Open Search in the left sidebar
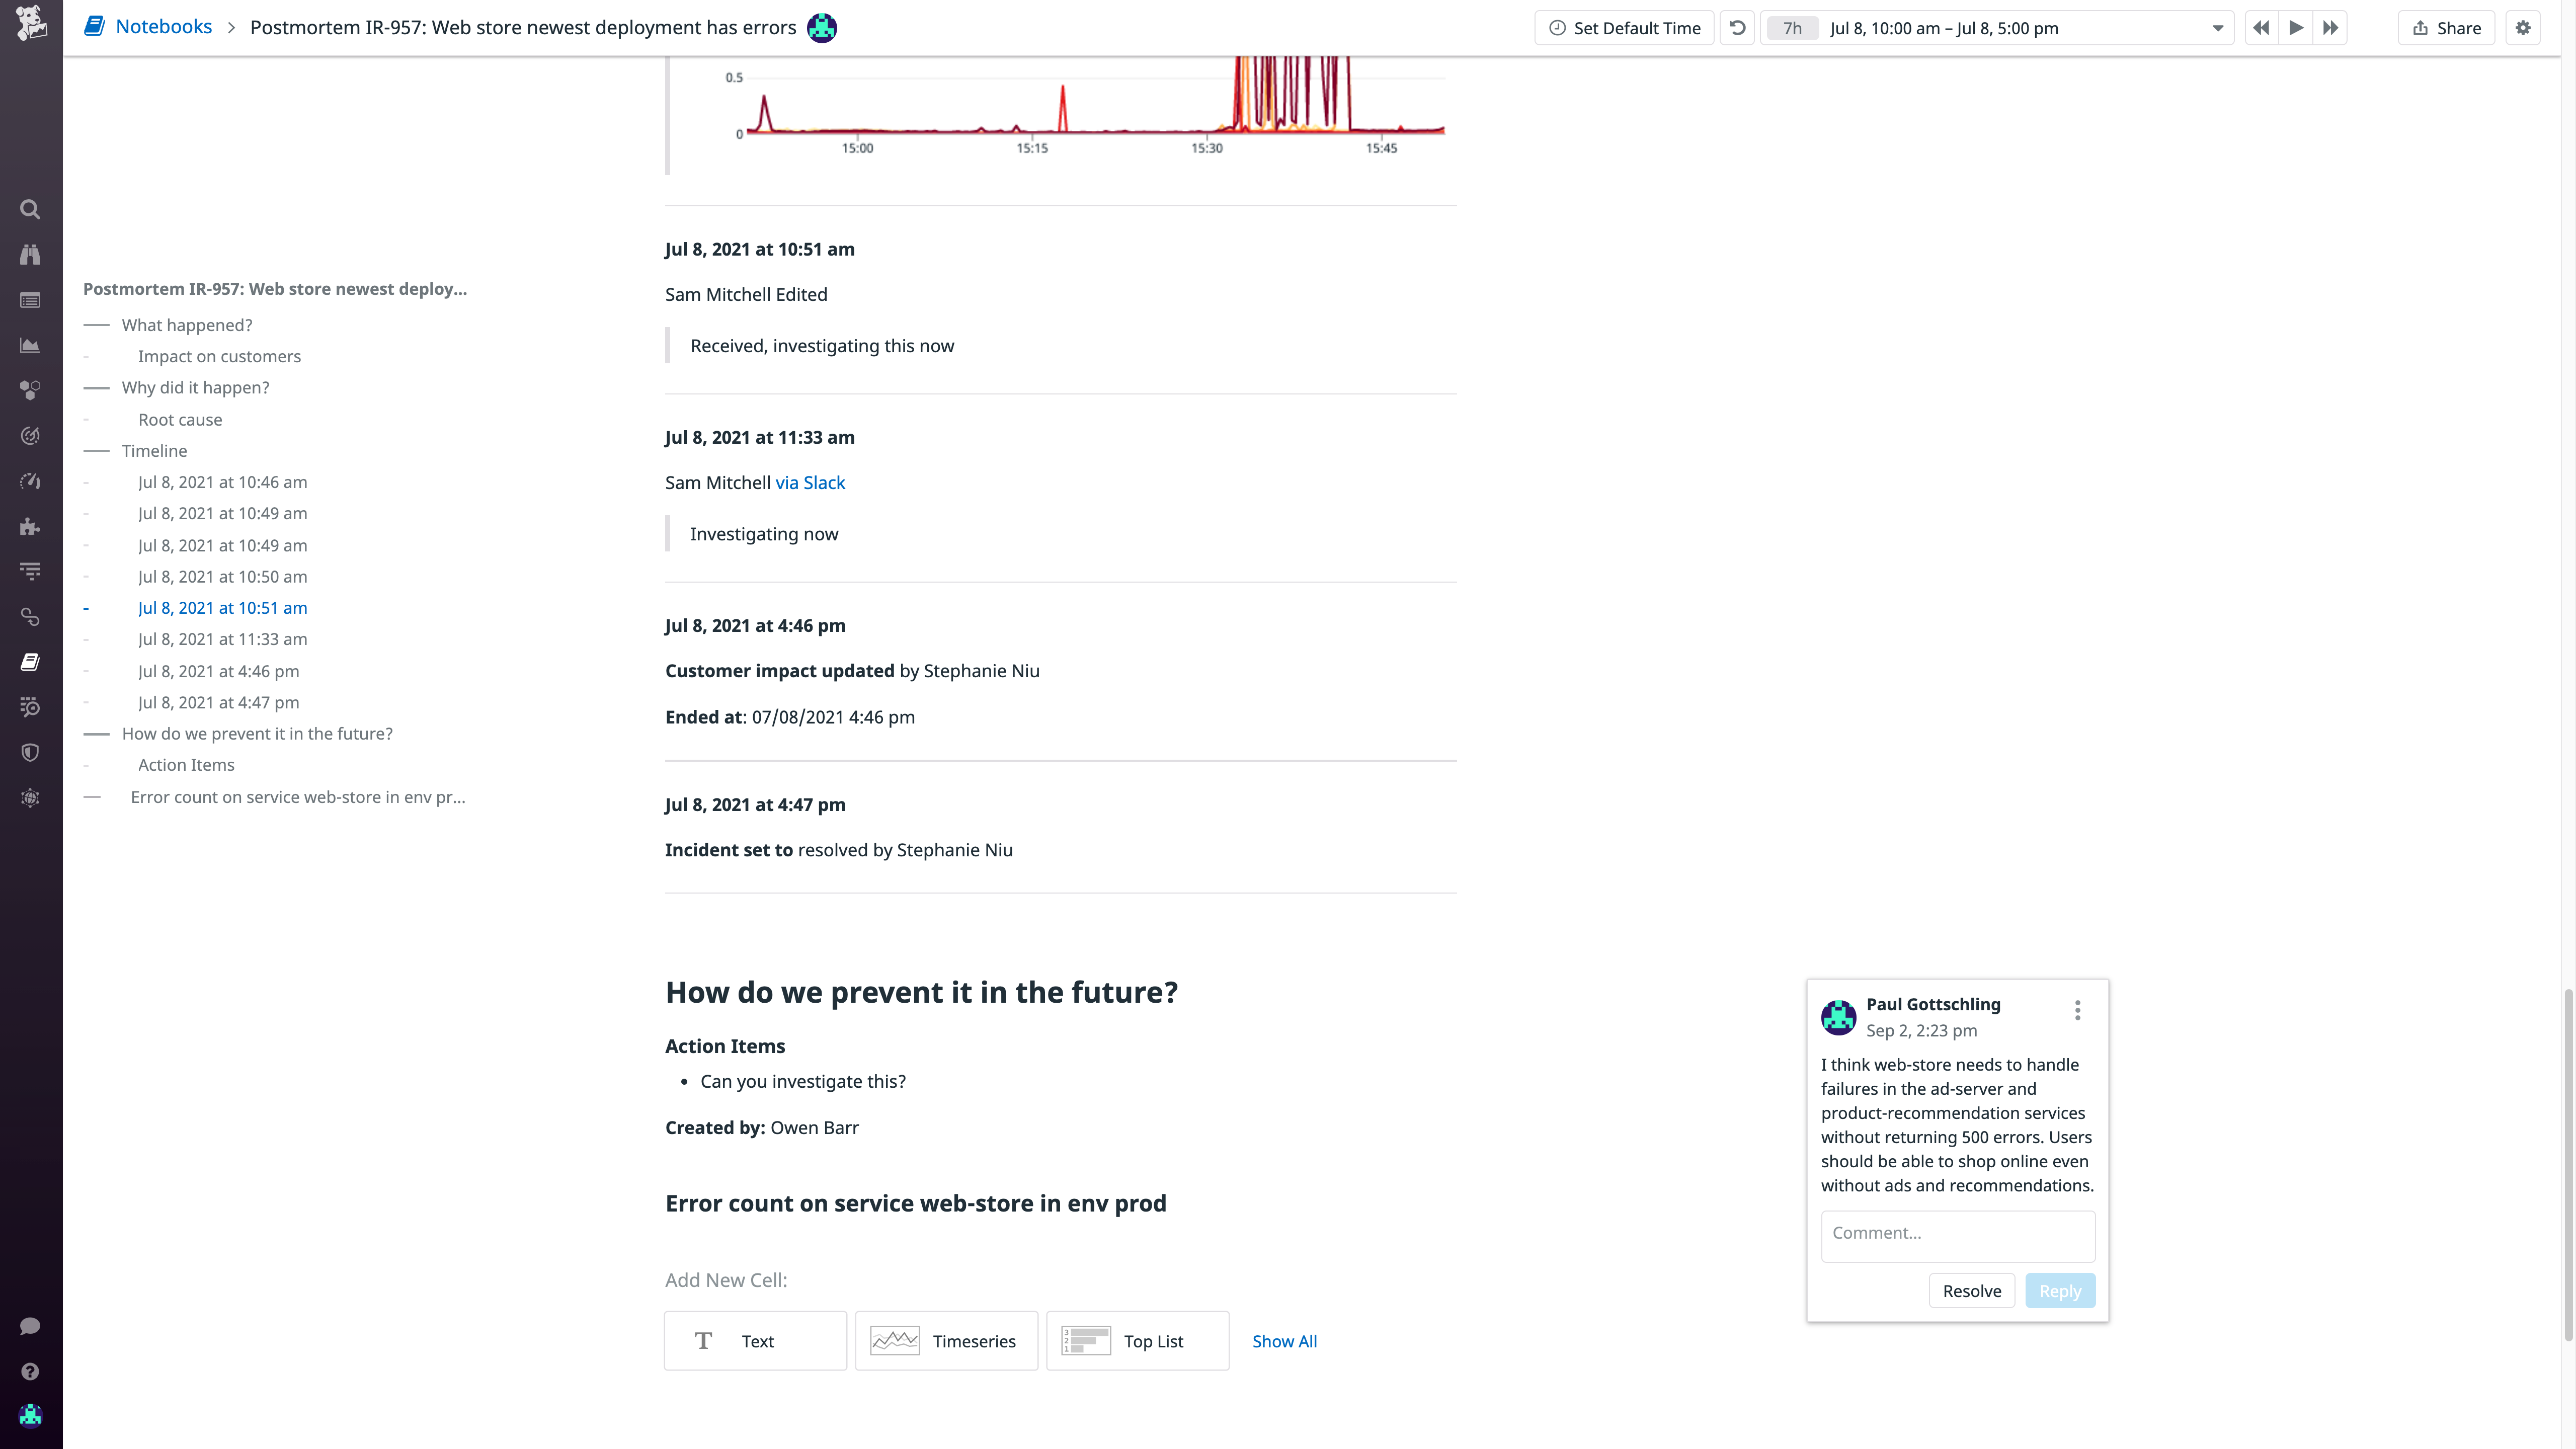The image size is (2576, 1449). point(30,209)
